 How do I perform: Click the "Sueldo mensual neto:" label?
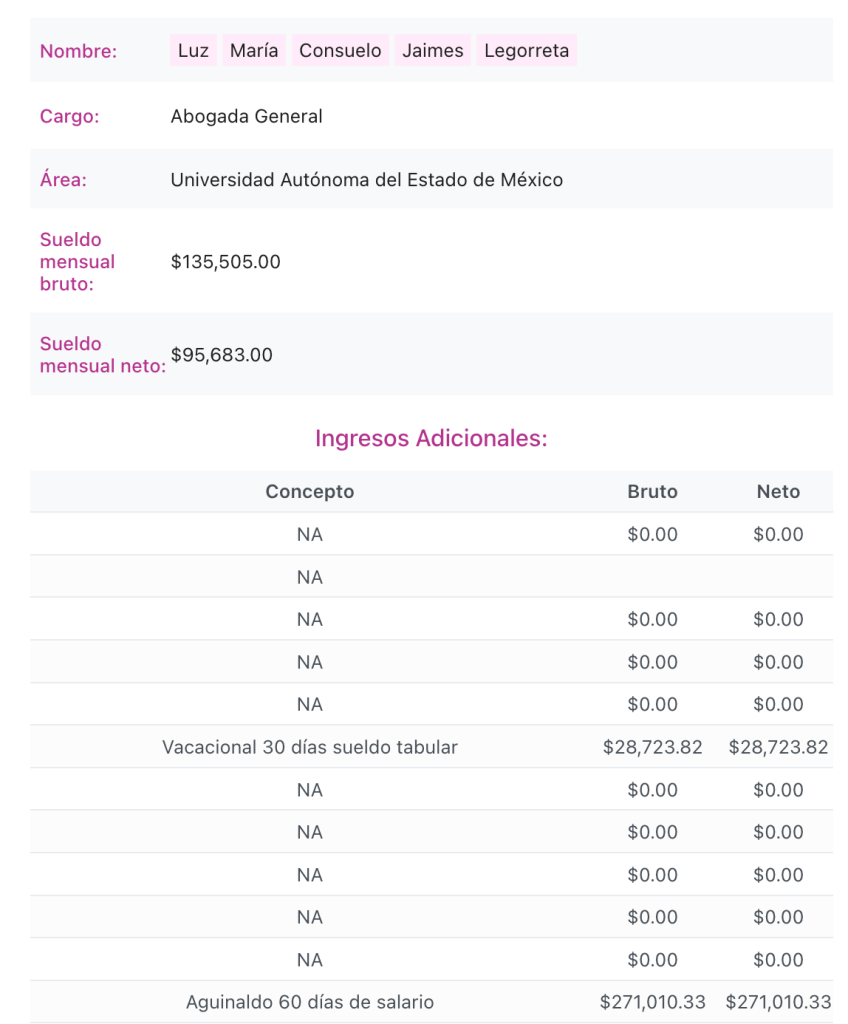pyautogui.click(x=102, y=355)
